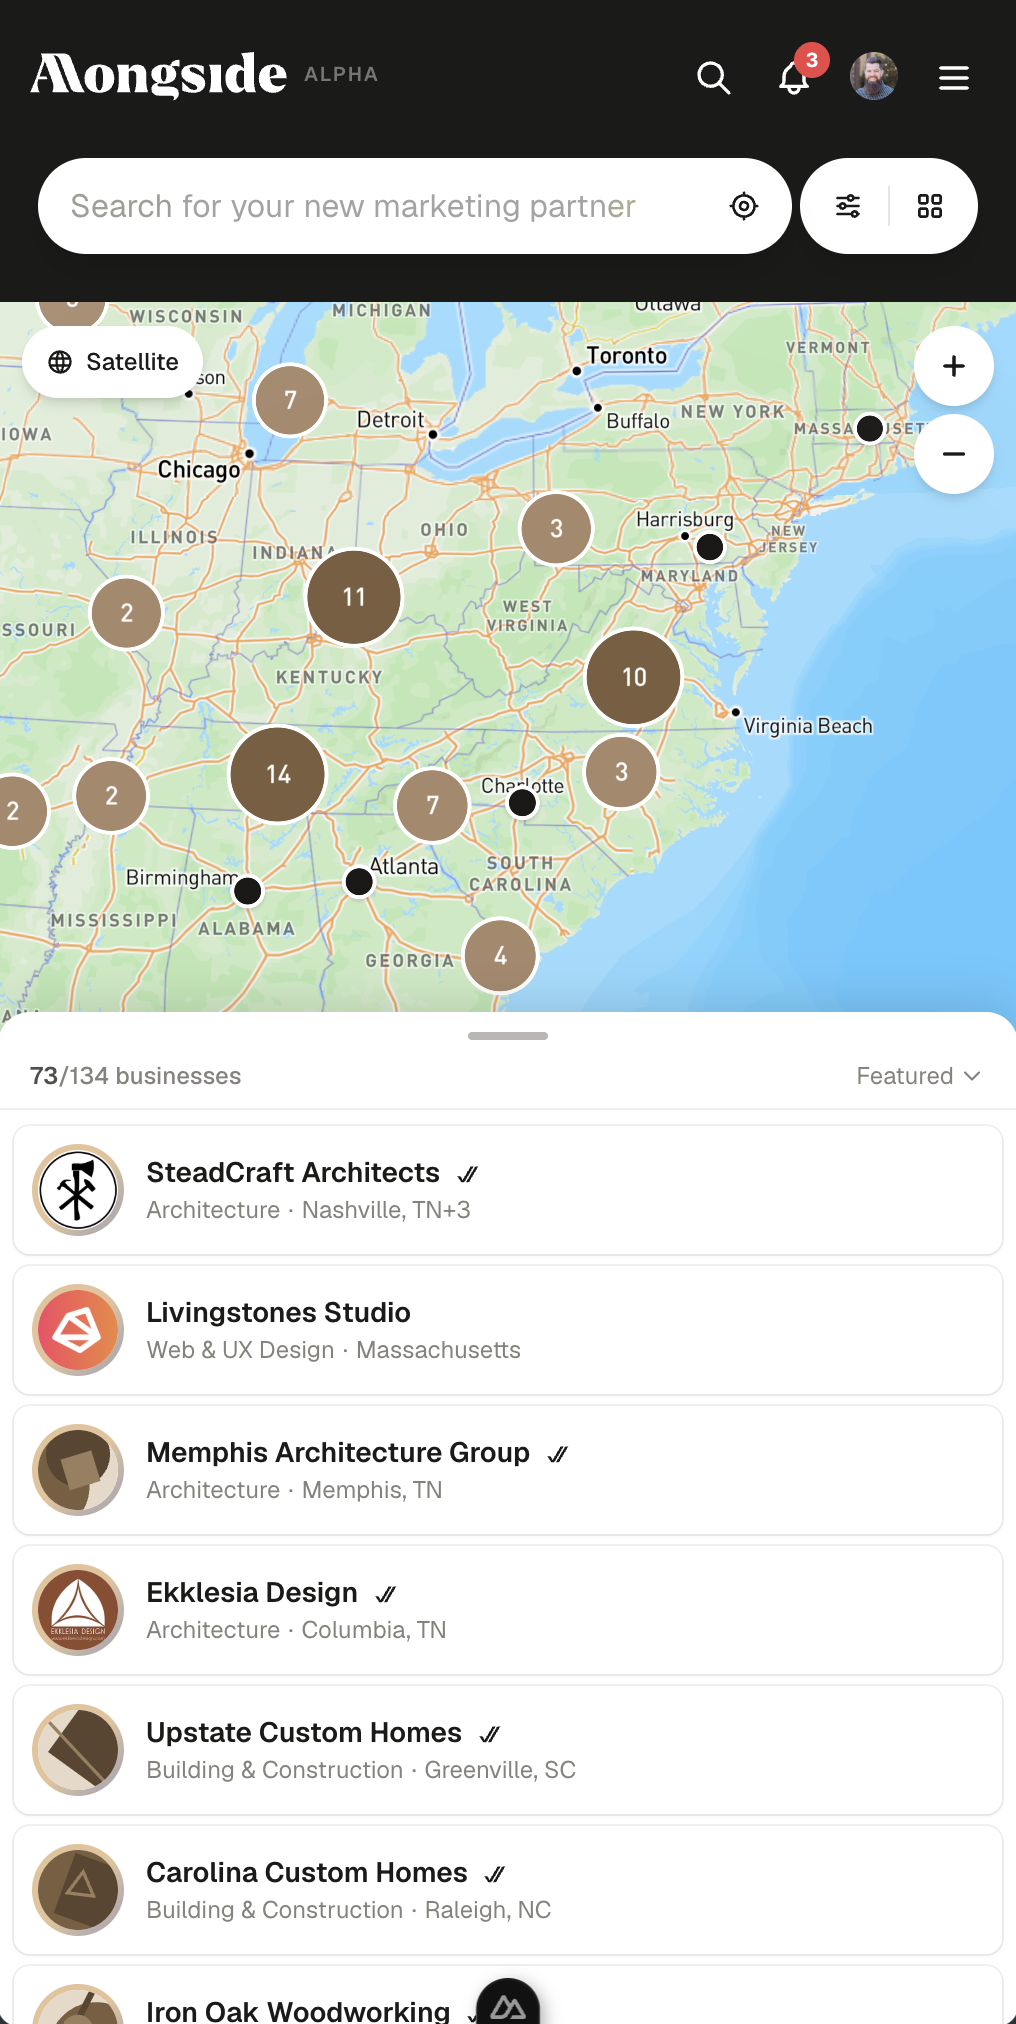Image resolution: width=1016 pixels, height=2024 pixels.
Task: Click Ekklesia Design logo thumbnail
Action: pyautogui.click(x=78, y=1610)
